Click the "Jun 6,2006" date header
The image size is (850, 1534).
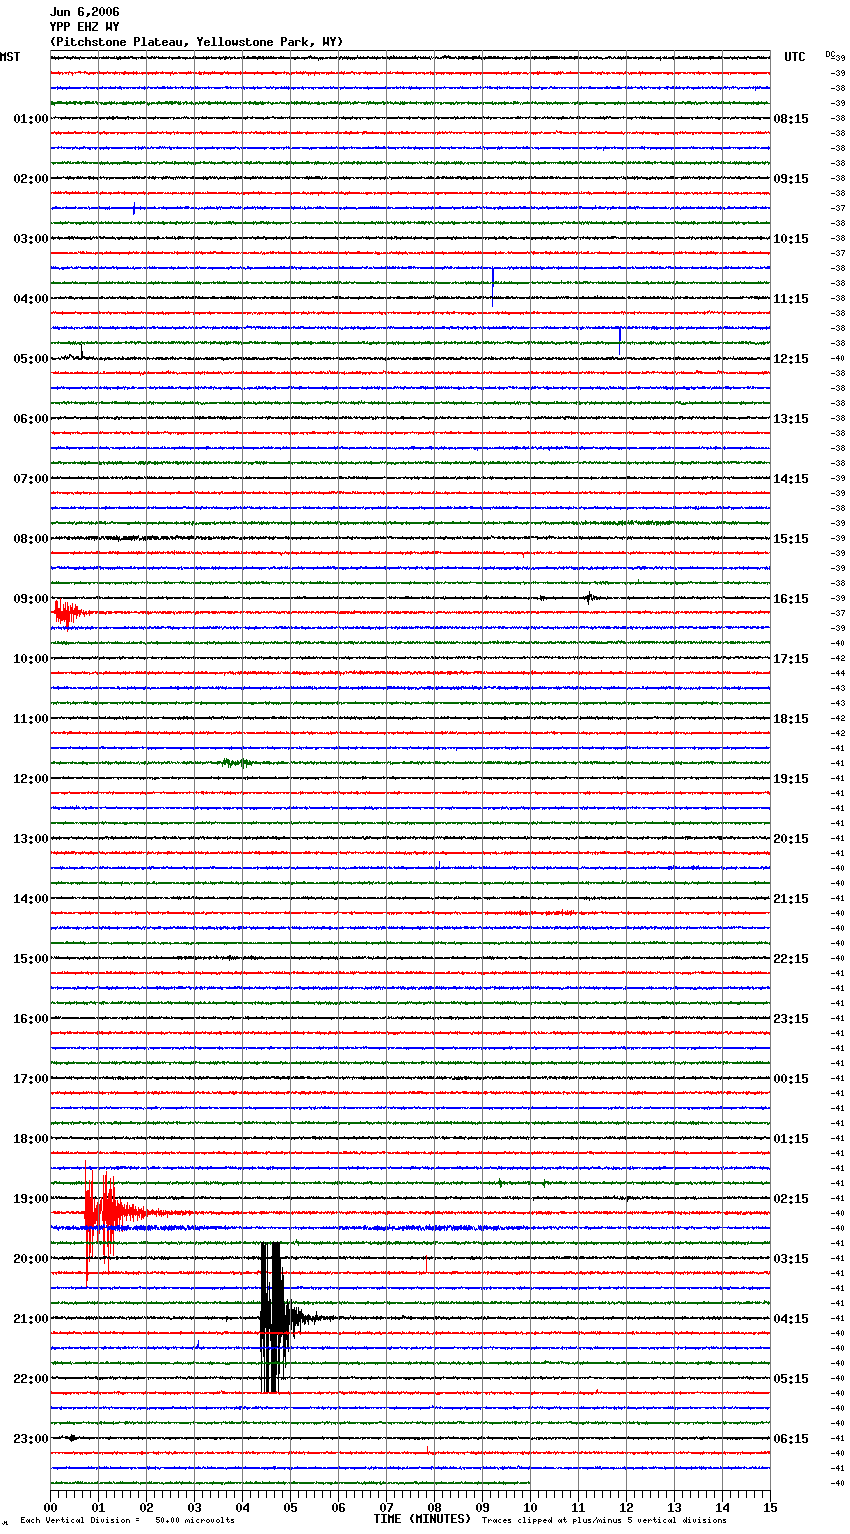84,12
